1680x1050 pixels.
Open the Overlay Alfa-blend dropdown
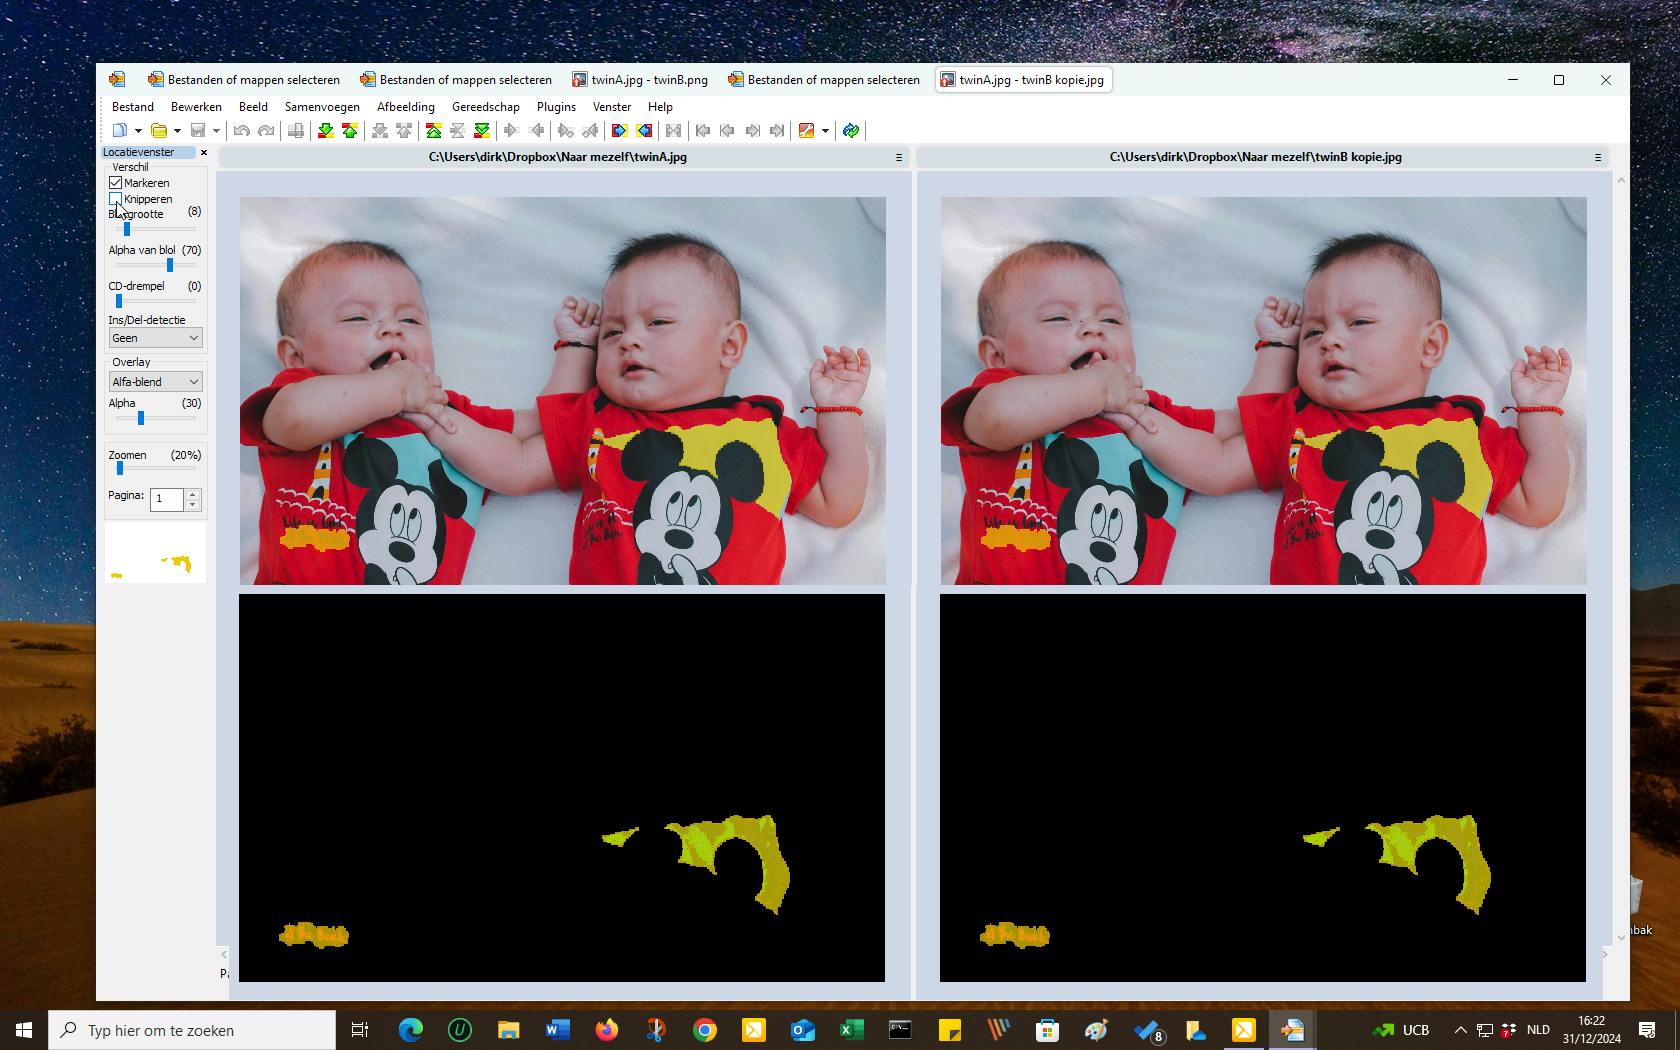pyautogui.click(x=155, y=382)
